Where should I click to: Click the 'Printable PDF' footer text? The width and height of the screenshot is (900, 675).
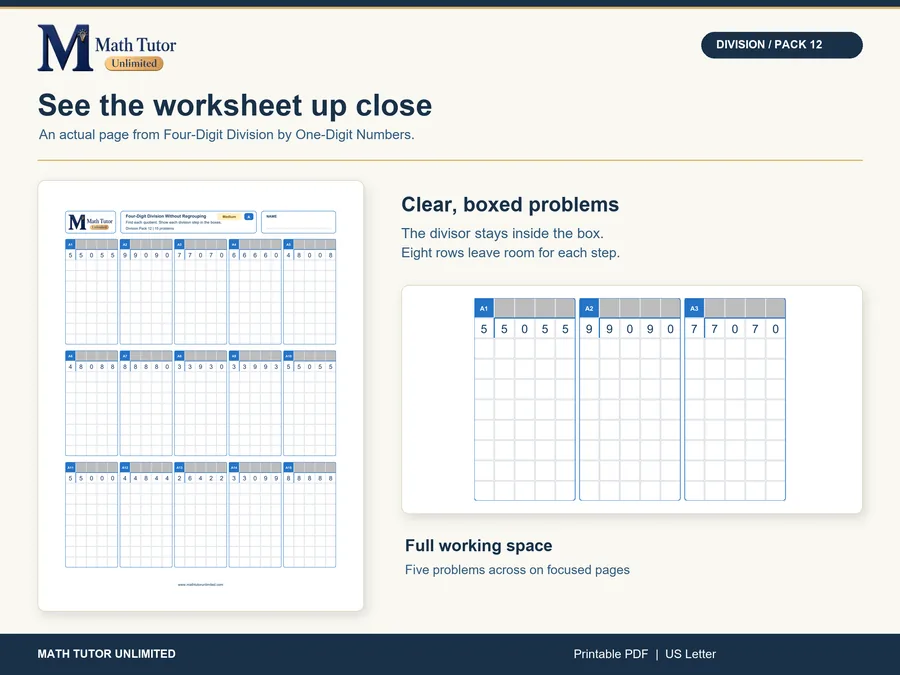tap(611, 654)
